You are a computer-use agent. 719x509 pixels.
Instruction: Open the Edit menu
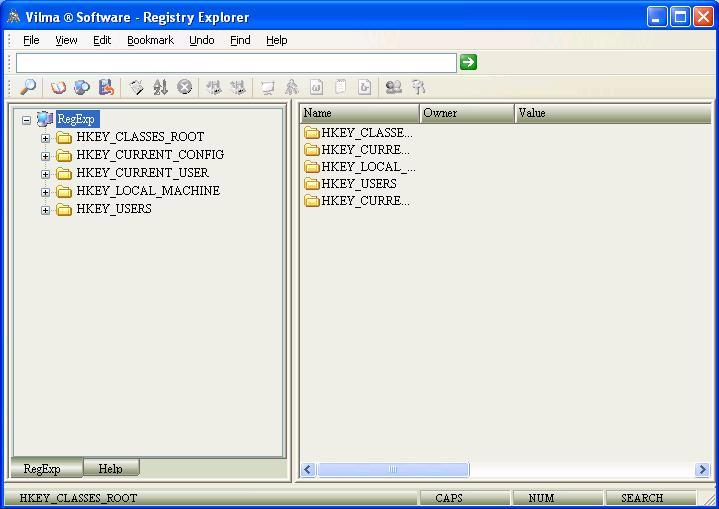[102, 40]
